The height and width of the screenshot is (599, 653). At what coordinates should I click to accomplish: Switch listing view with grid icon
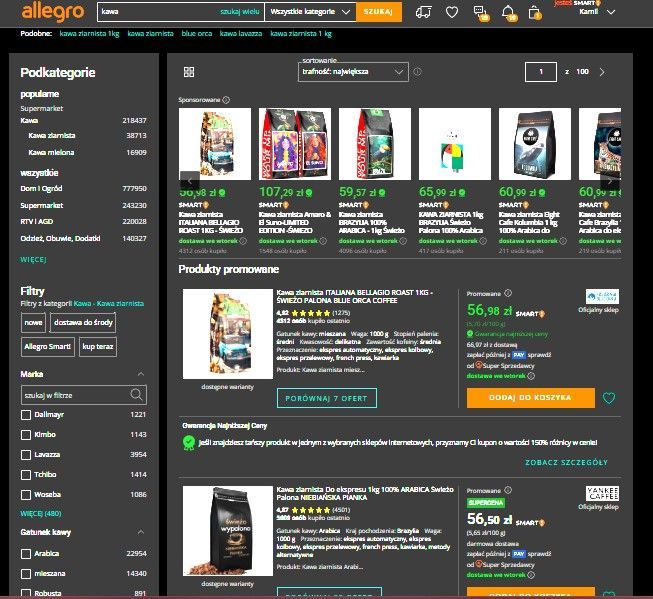click(x=189, y=72)
